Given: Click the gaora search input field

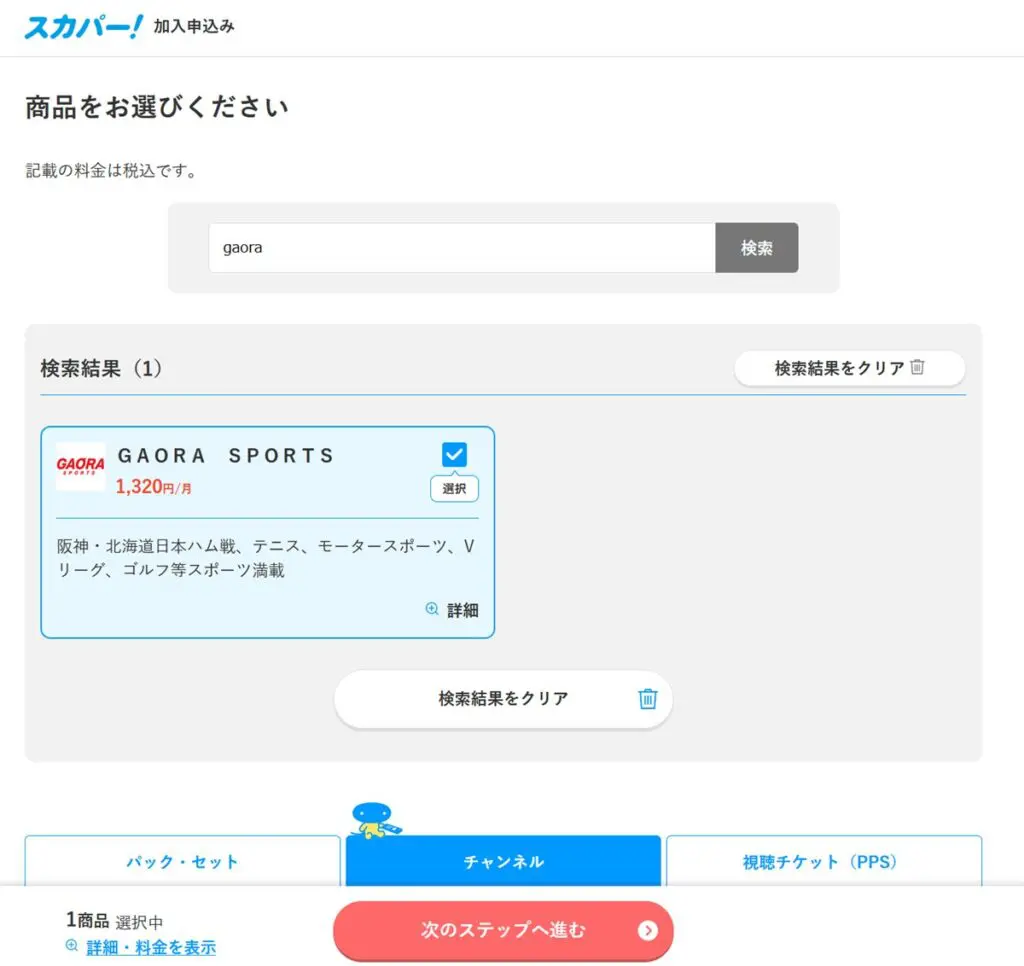Looking at the screenshot, I should (x=462, y=248).
